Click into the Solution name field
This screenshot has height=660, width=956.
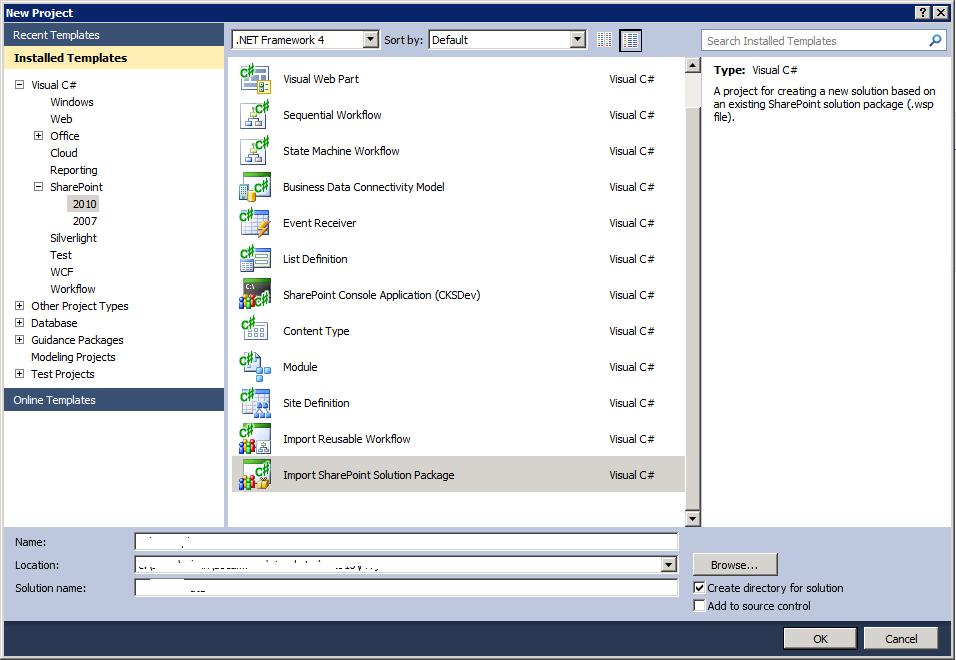click(x=406, y=587)
